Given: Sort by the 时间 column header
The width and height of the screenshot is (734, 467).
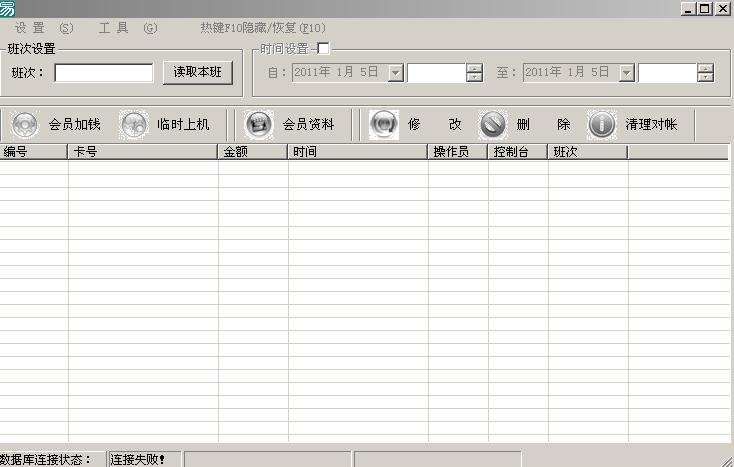Looking at the screenshot, I should (x=358, y=152).
